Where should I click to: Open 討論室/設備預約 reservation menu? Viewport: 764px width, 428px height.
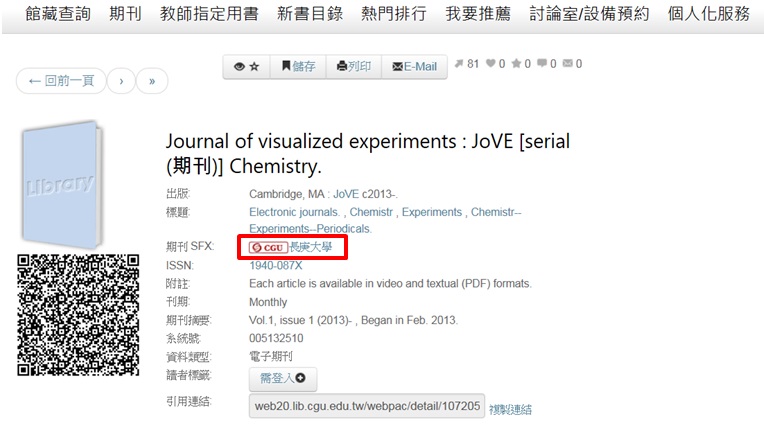[x=589, y=14]
